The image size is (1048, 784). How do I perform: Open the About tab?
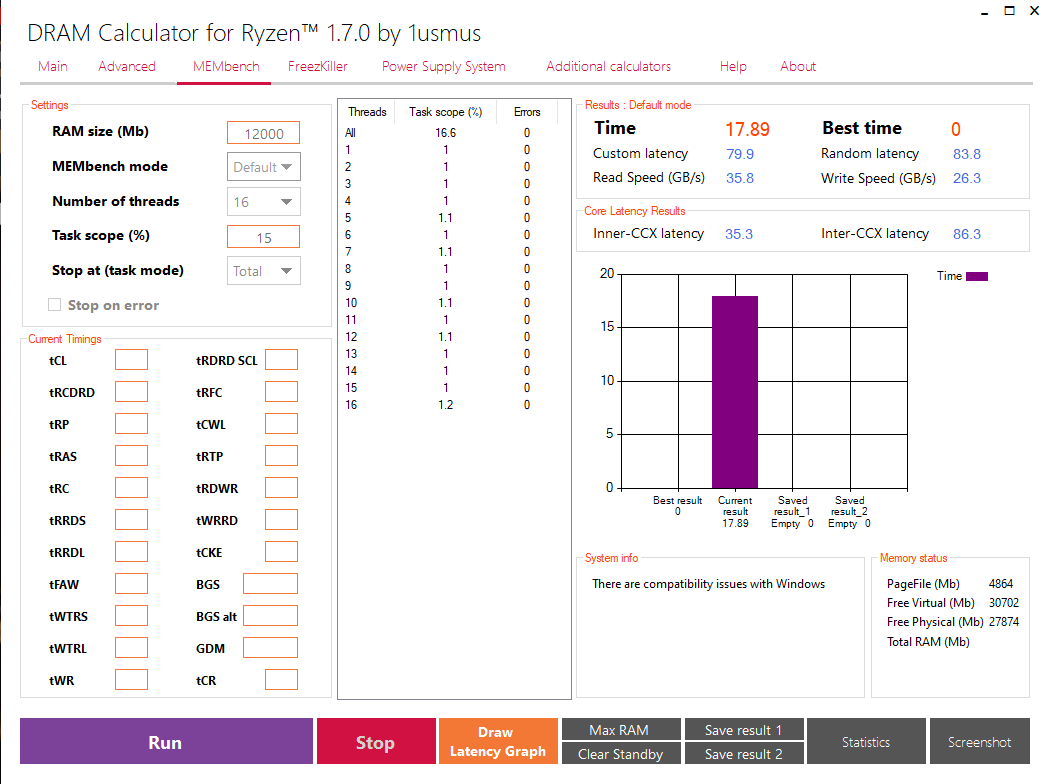pyautogui.click(x=798, y=66)
